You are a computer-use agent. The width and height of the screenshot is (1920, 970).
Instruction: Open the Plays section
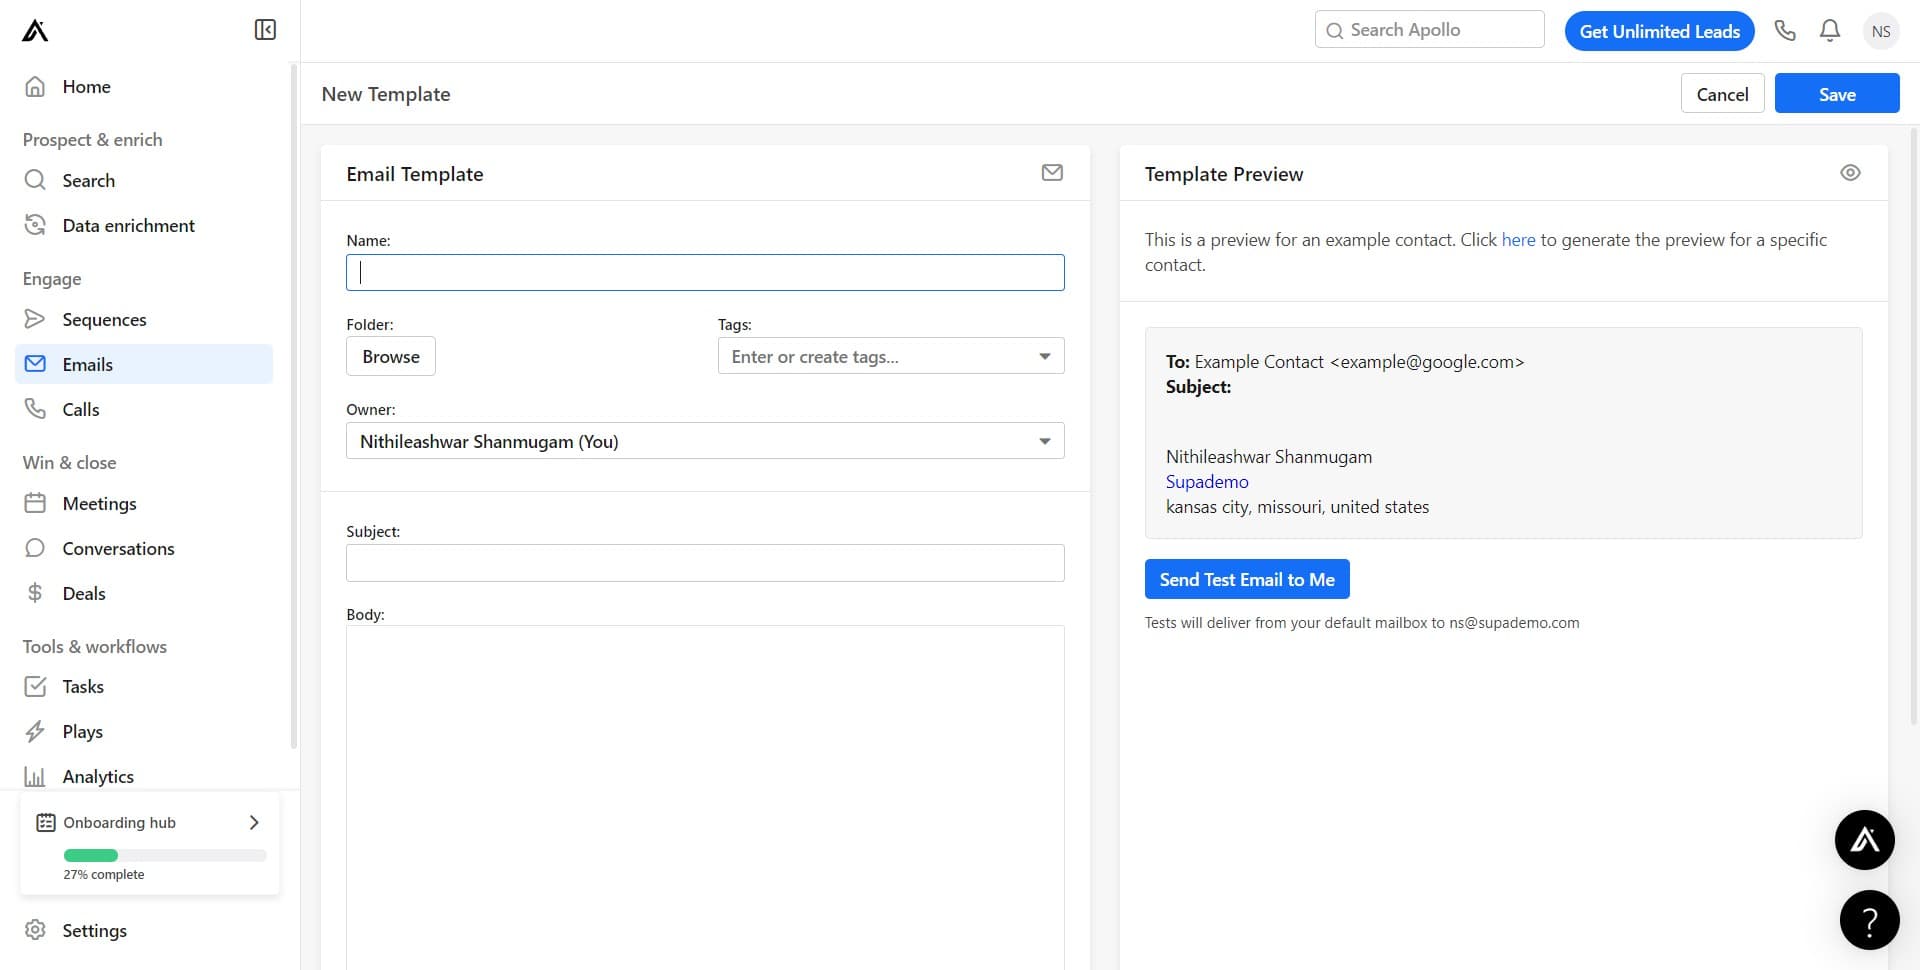82,731
